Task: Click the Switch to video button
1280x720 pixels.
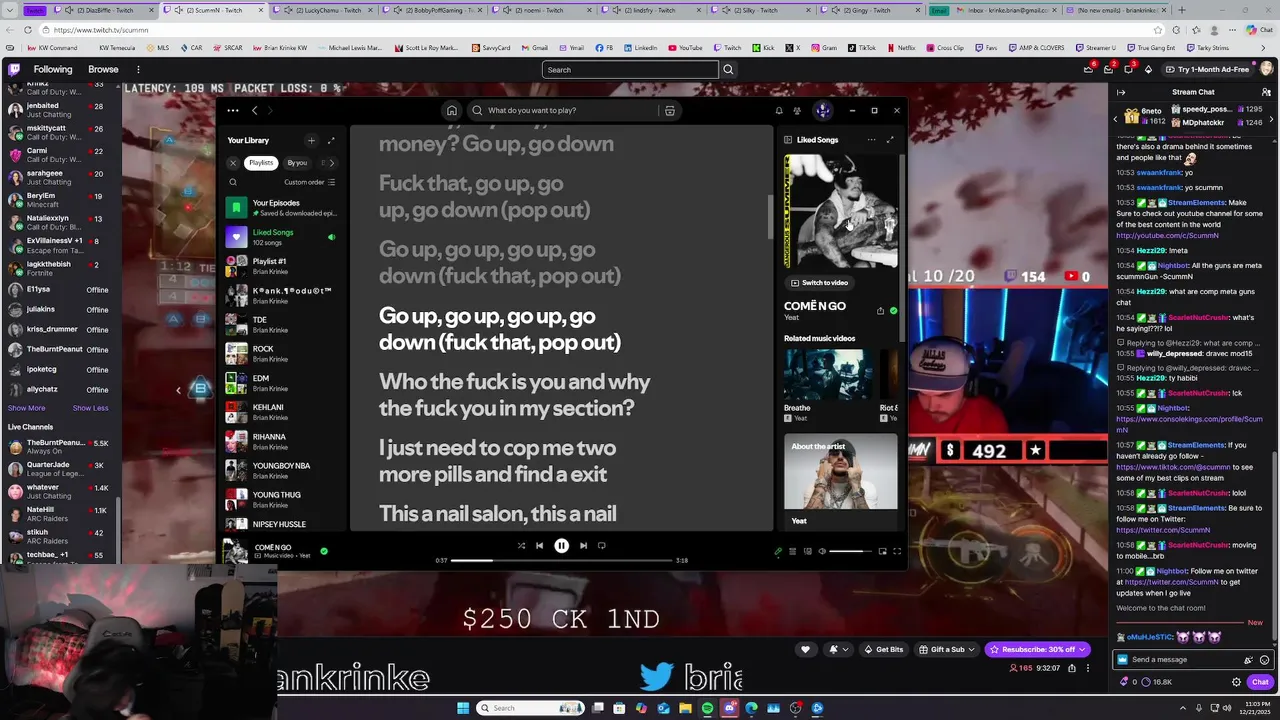Action: (818, 283)
